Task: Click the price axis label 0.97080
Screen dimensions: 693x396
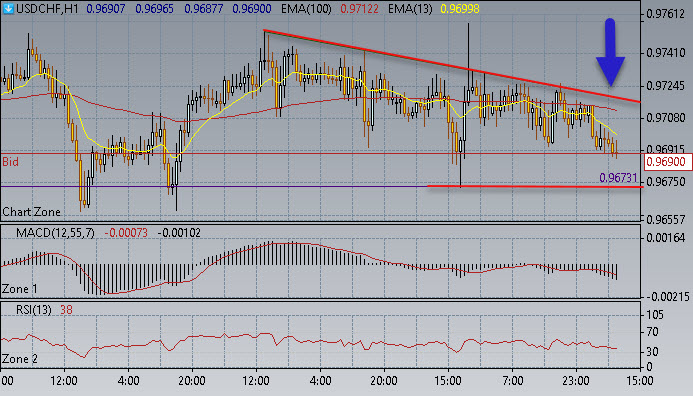Action: point(665,118)
